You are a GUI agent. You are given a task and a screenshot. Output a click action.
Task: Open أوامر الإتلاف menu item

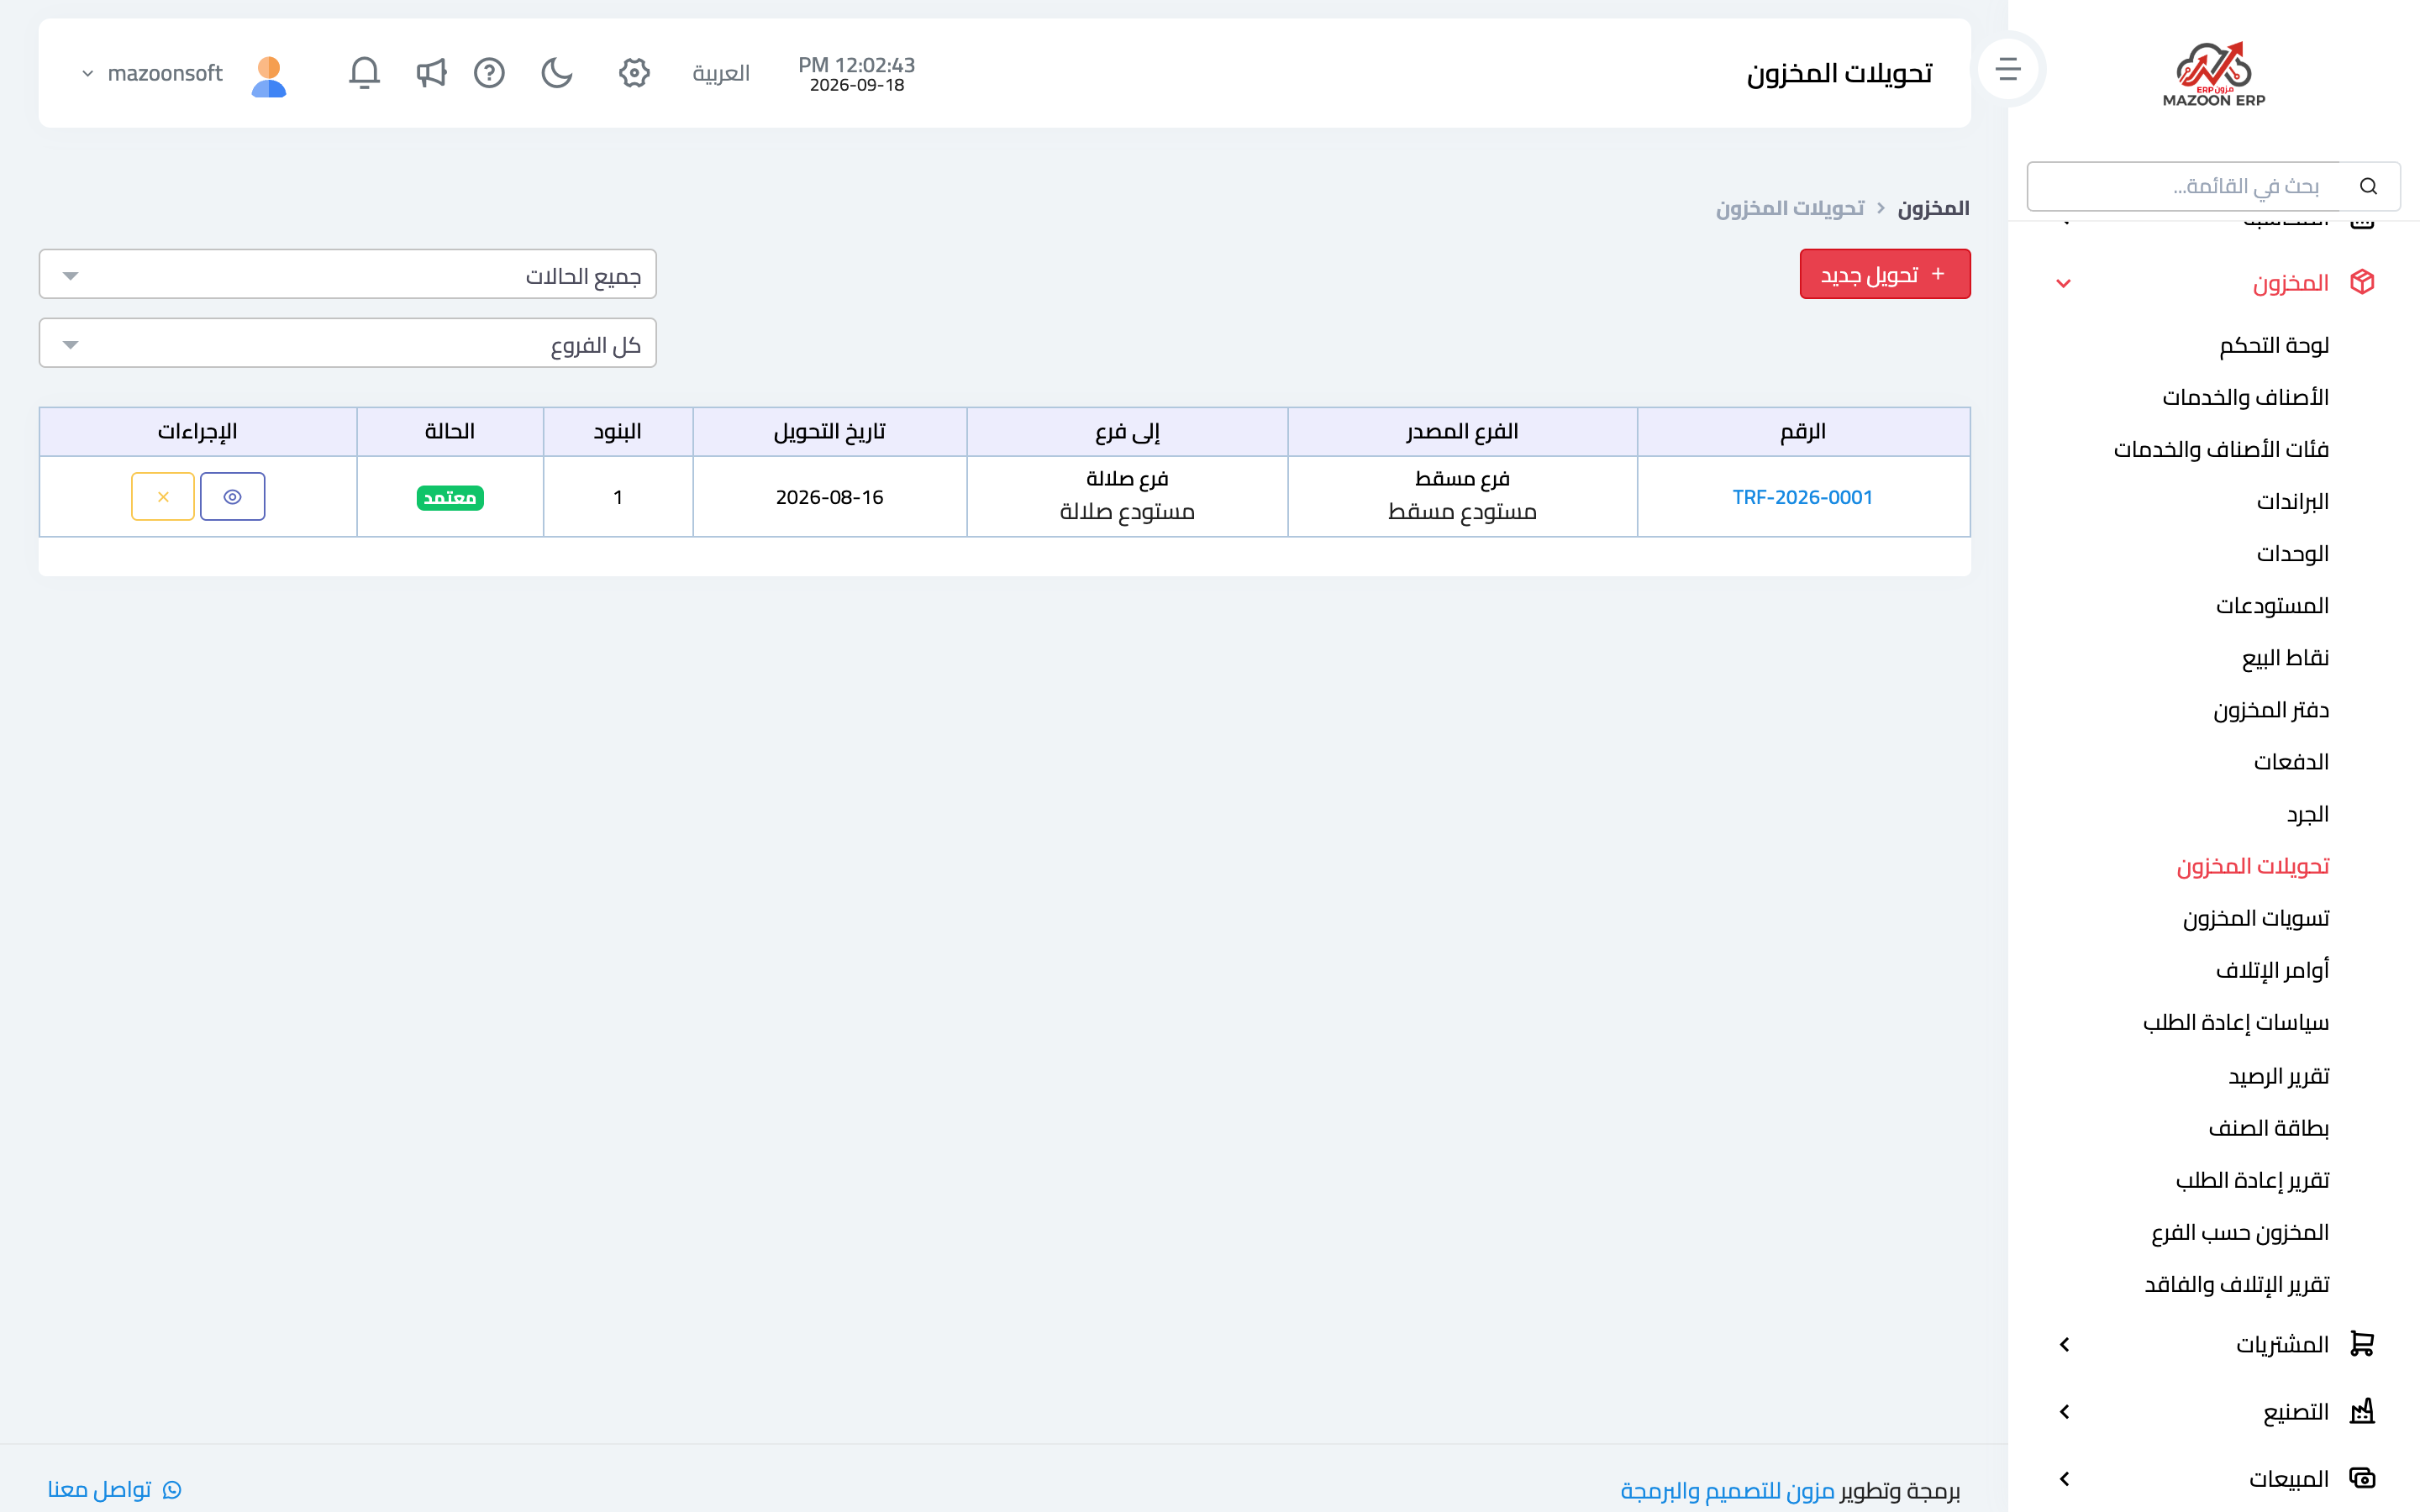pyautogui.click(x=2272, y=969)
